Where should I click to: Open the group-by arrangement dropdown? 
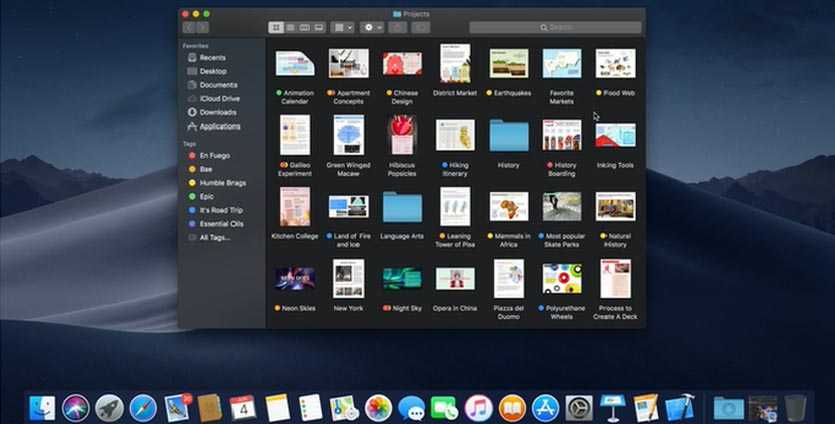tap(344, 28)
